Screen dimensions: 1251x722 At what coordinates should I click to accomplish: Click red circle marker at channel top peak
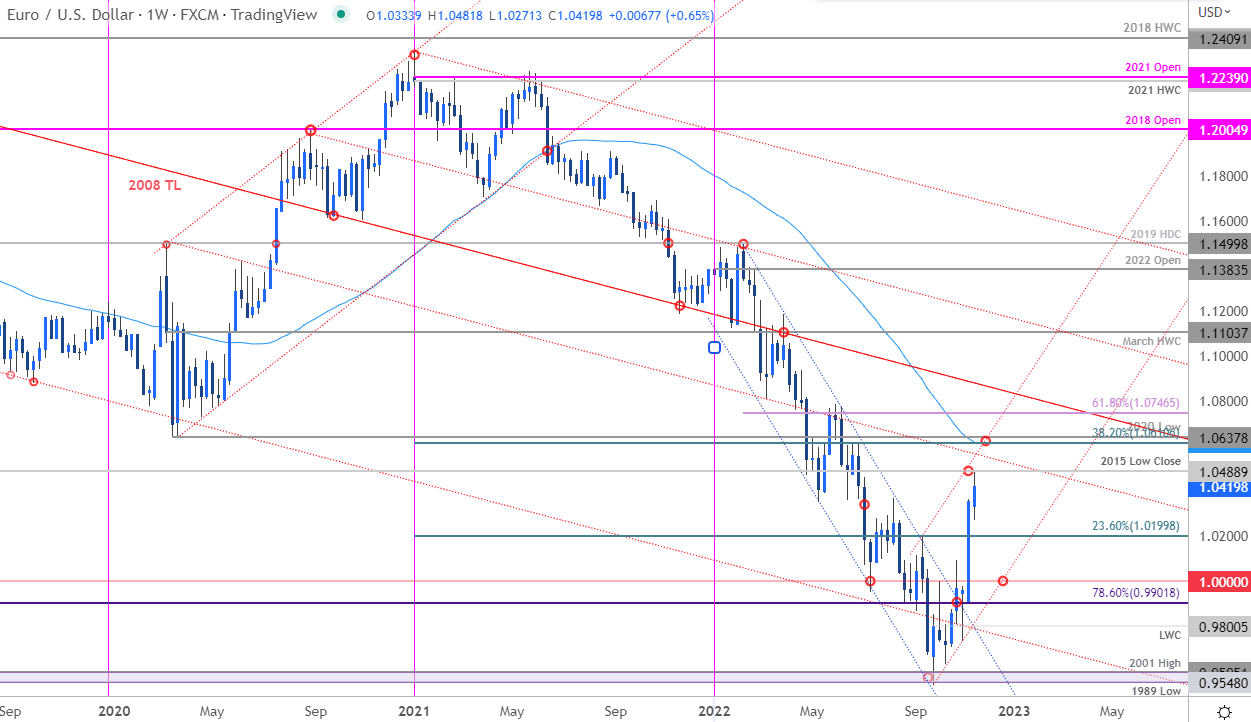pyautogui.click(x=413, y=55)
